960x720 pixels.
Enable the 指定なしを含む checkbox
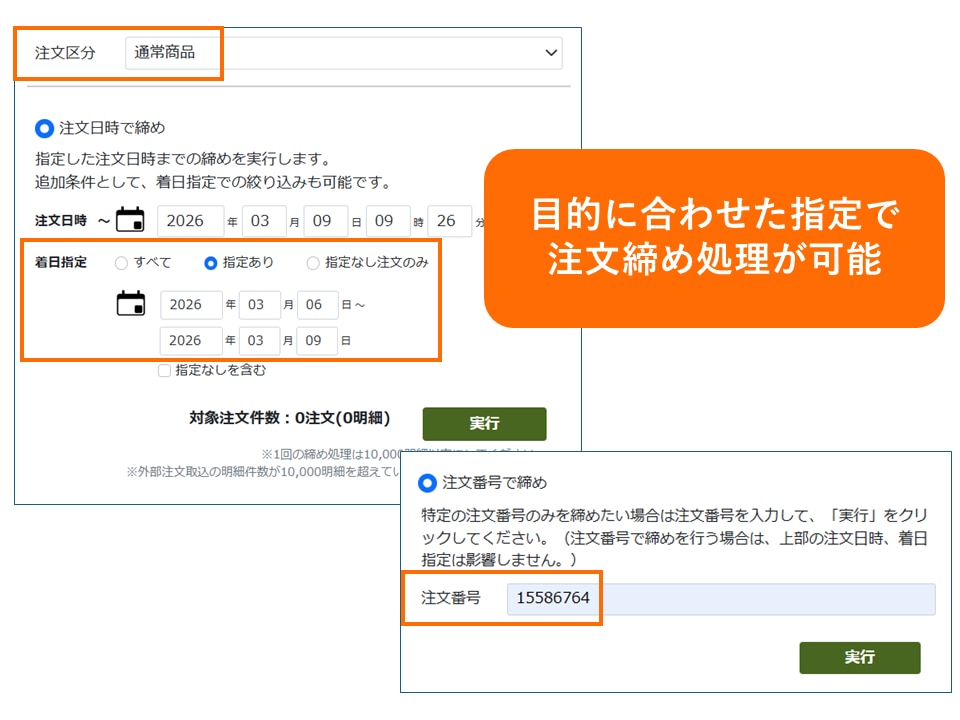[164, 370]
